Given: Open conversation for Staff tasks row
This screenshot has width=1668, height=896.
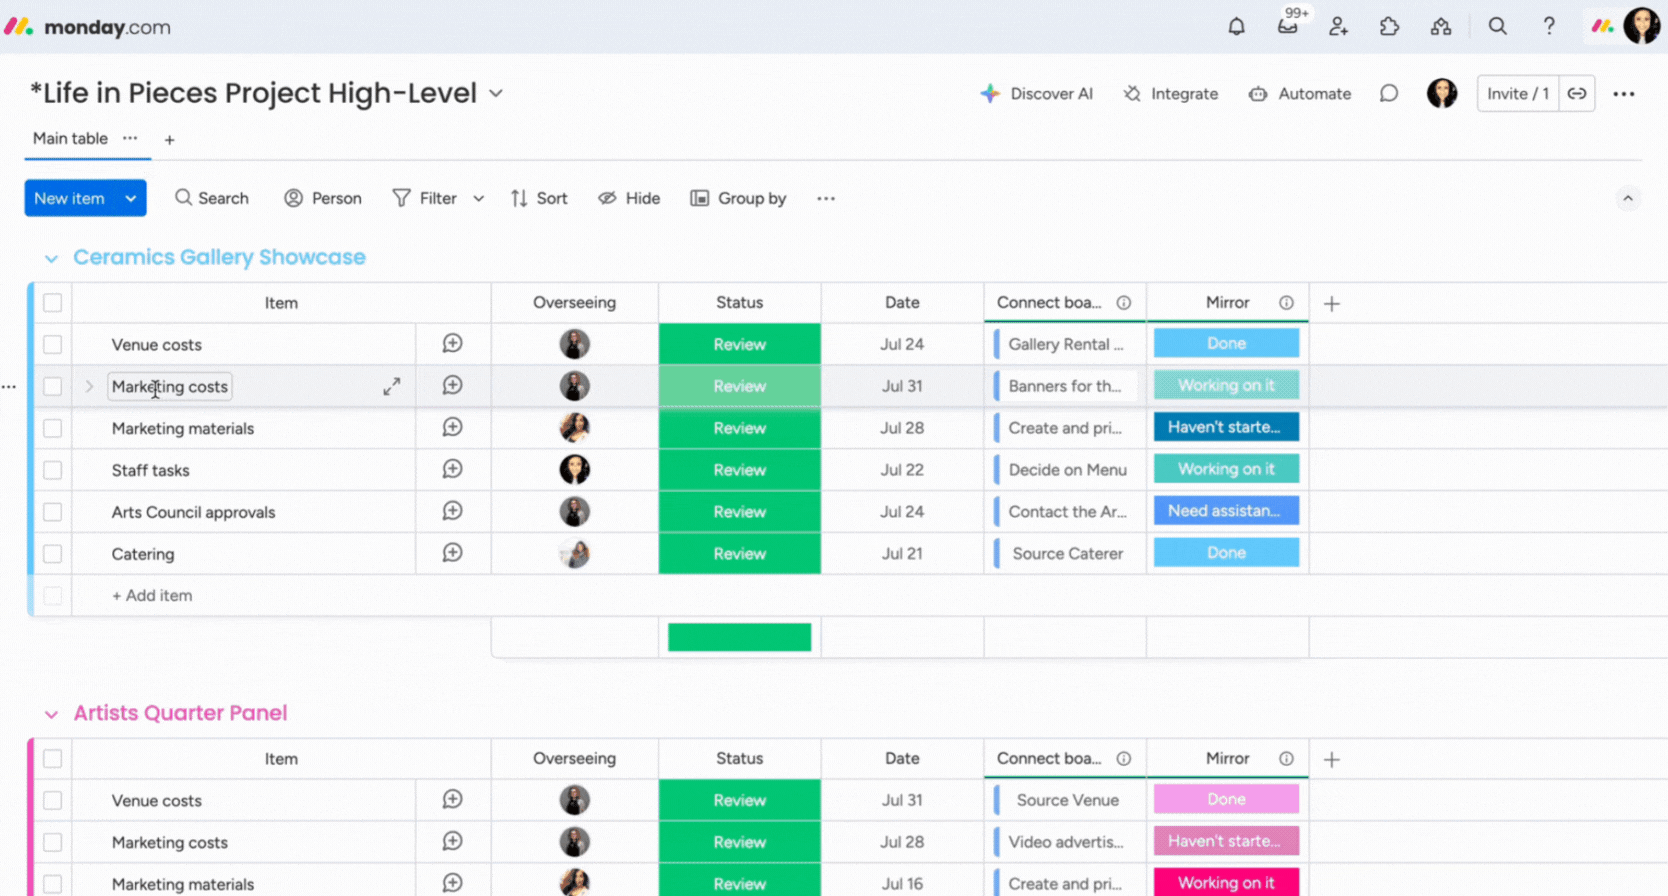Looking at the screenshot, I should (x=452, y=470).
